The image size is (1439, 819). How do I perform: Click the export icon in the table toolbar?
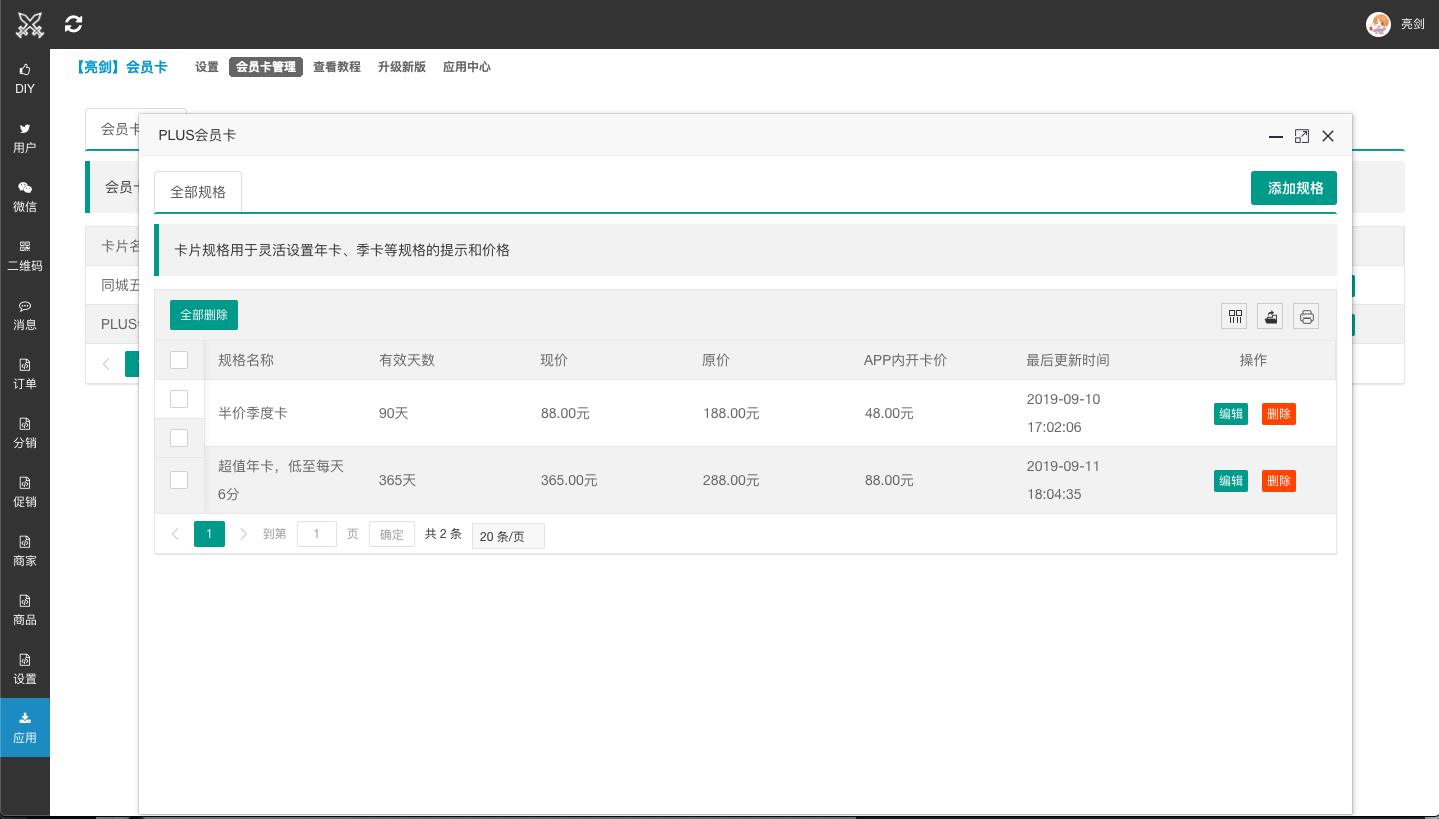tap(1269, 315)
